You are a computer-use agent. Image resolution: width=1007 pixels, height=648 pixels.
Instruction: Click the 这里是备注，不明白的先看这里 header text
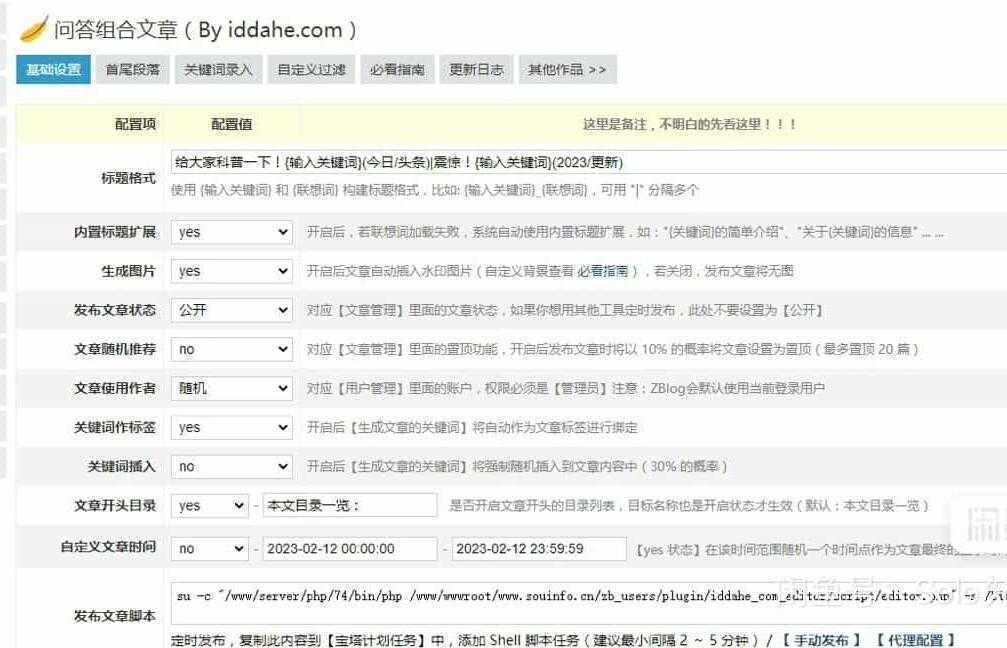pos(690,124)
